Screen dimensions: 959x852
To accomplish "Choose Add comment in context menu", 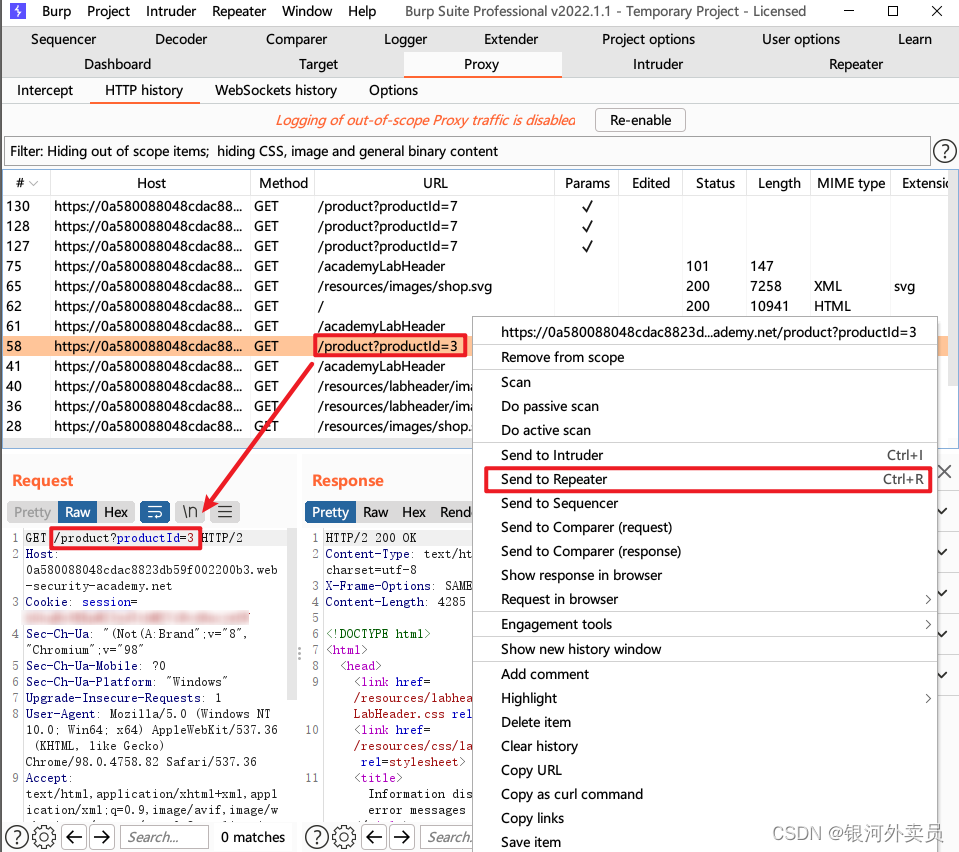I will pos(705,674).
